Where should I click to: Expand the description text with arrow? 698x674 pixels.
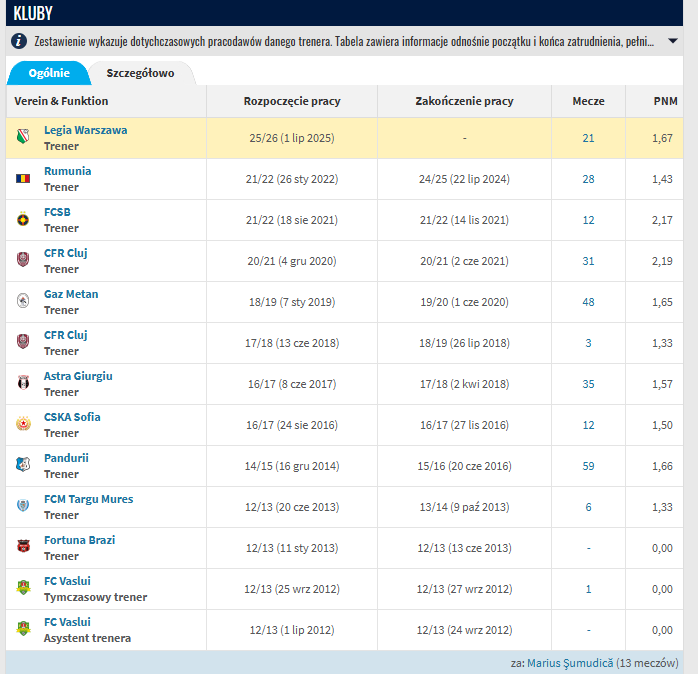point(672,41)
